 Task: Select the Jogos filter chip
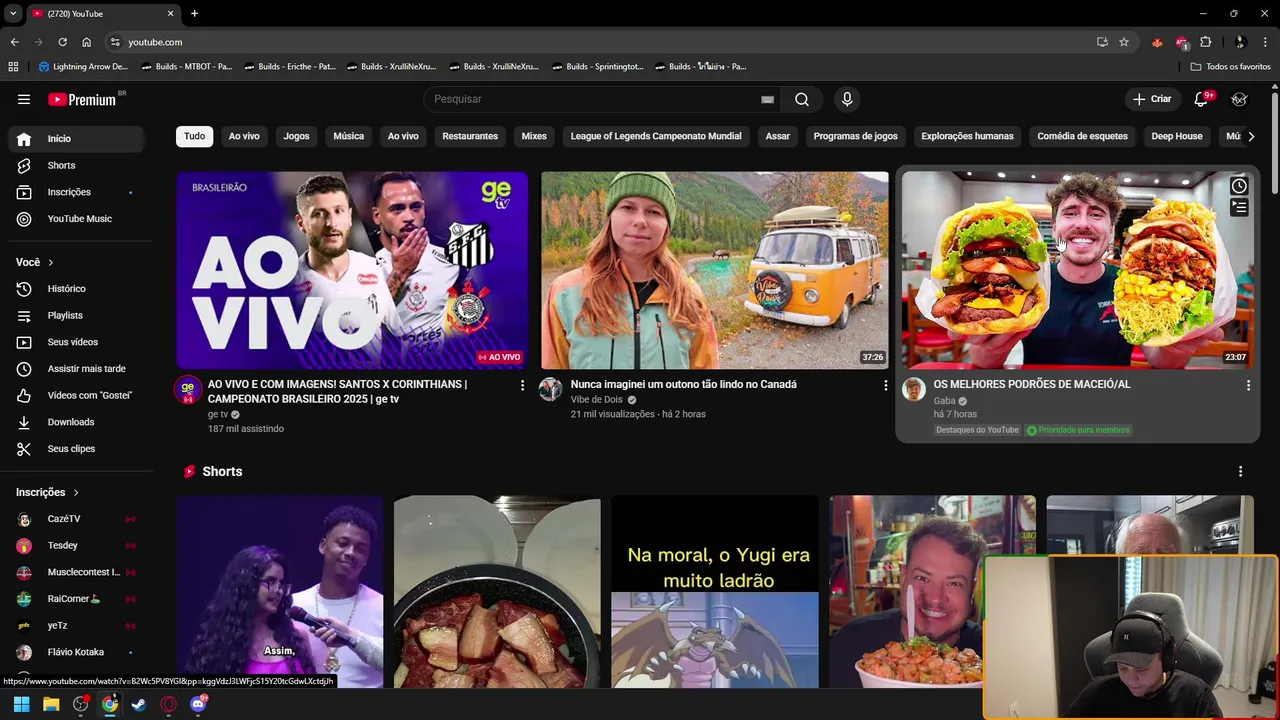[x=296, y=136]
